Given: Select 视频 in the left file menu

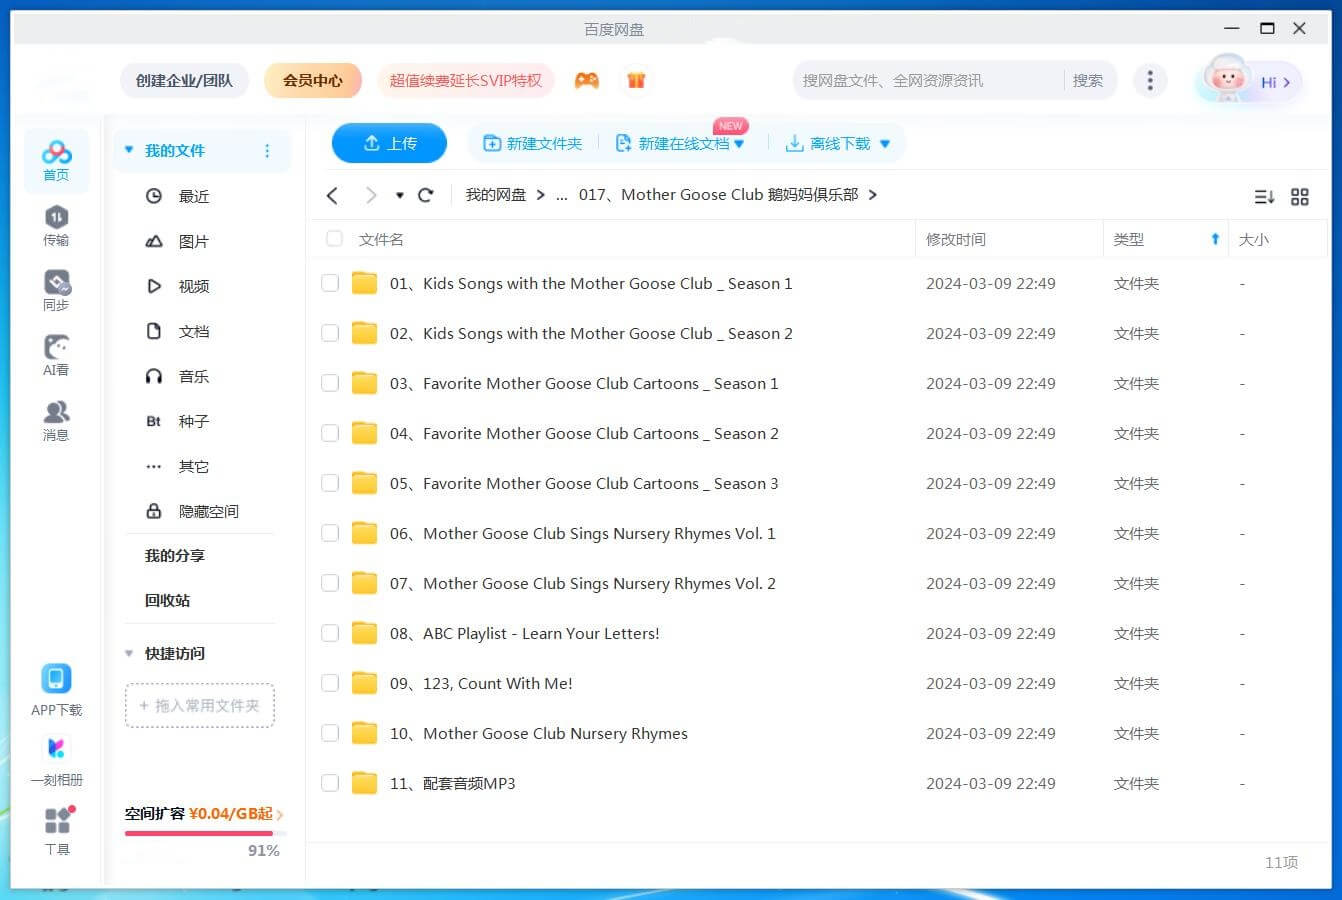Looking at the screenshot, I should [193, 286].
